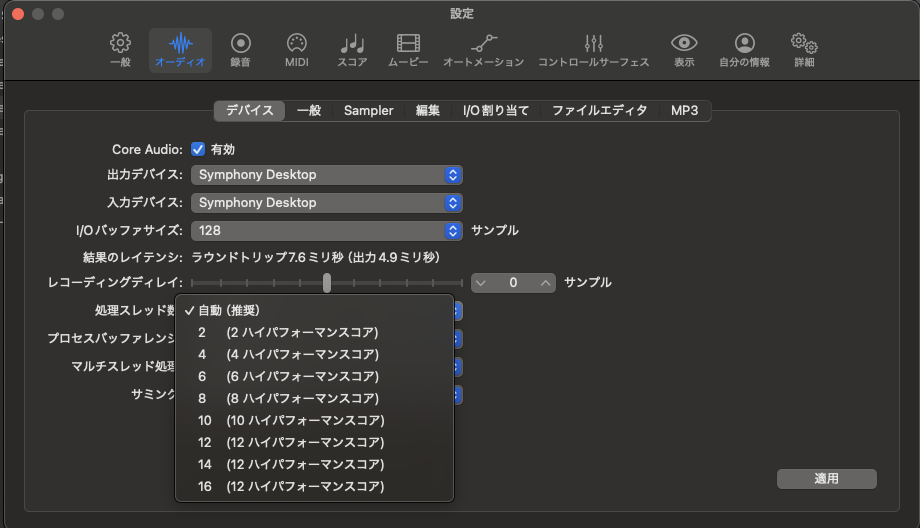Open ムービー (Movie) settings icon
Image resolution: width=920 pixels, height=528 pixels.
408,50
